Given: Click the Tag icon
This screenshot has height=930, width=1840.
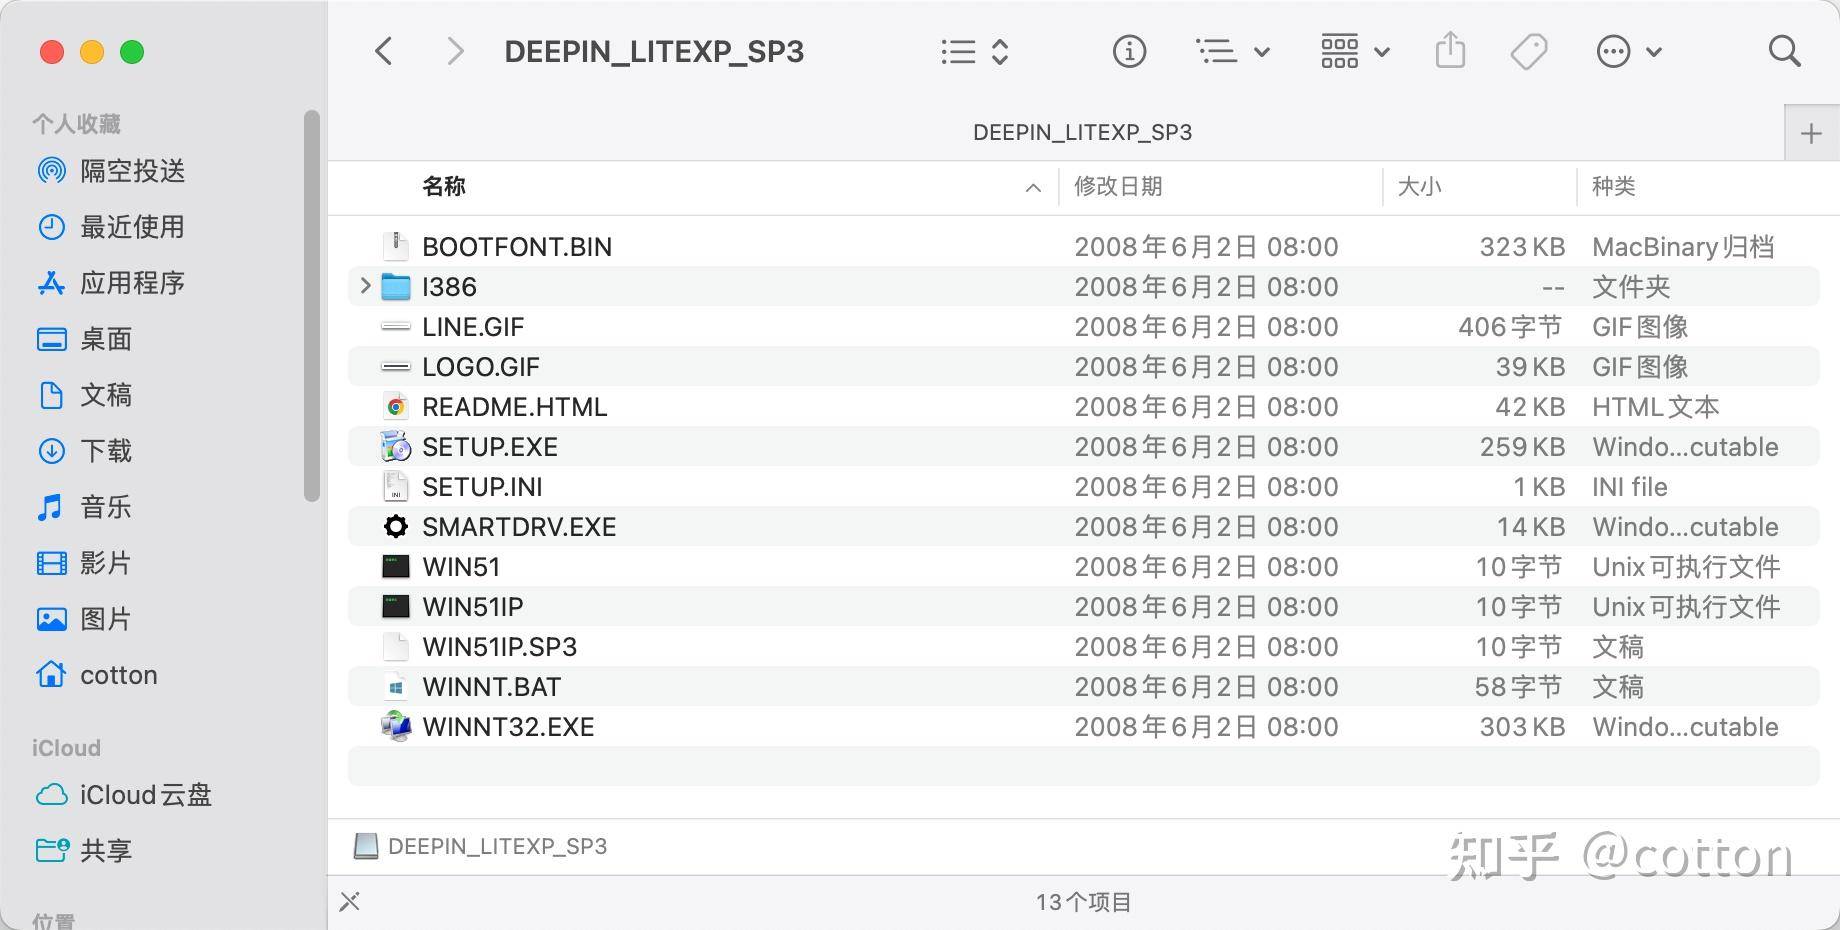Looking at the screenshot, I should pos(1529,51).
